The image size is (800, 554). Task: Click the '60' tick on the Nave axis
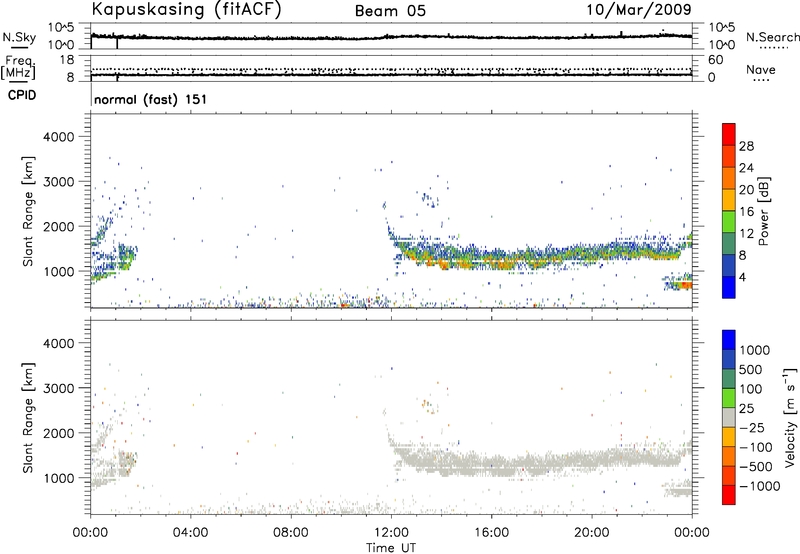tap(715, 60)
